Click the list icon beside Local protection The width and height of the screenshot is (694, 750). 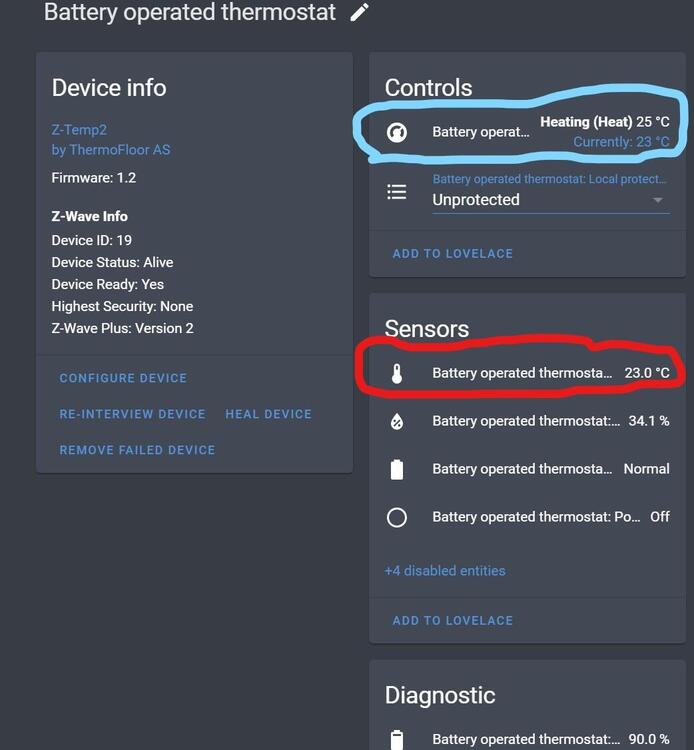coord(397,192)
